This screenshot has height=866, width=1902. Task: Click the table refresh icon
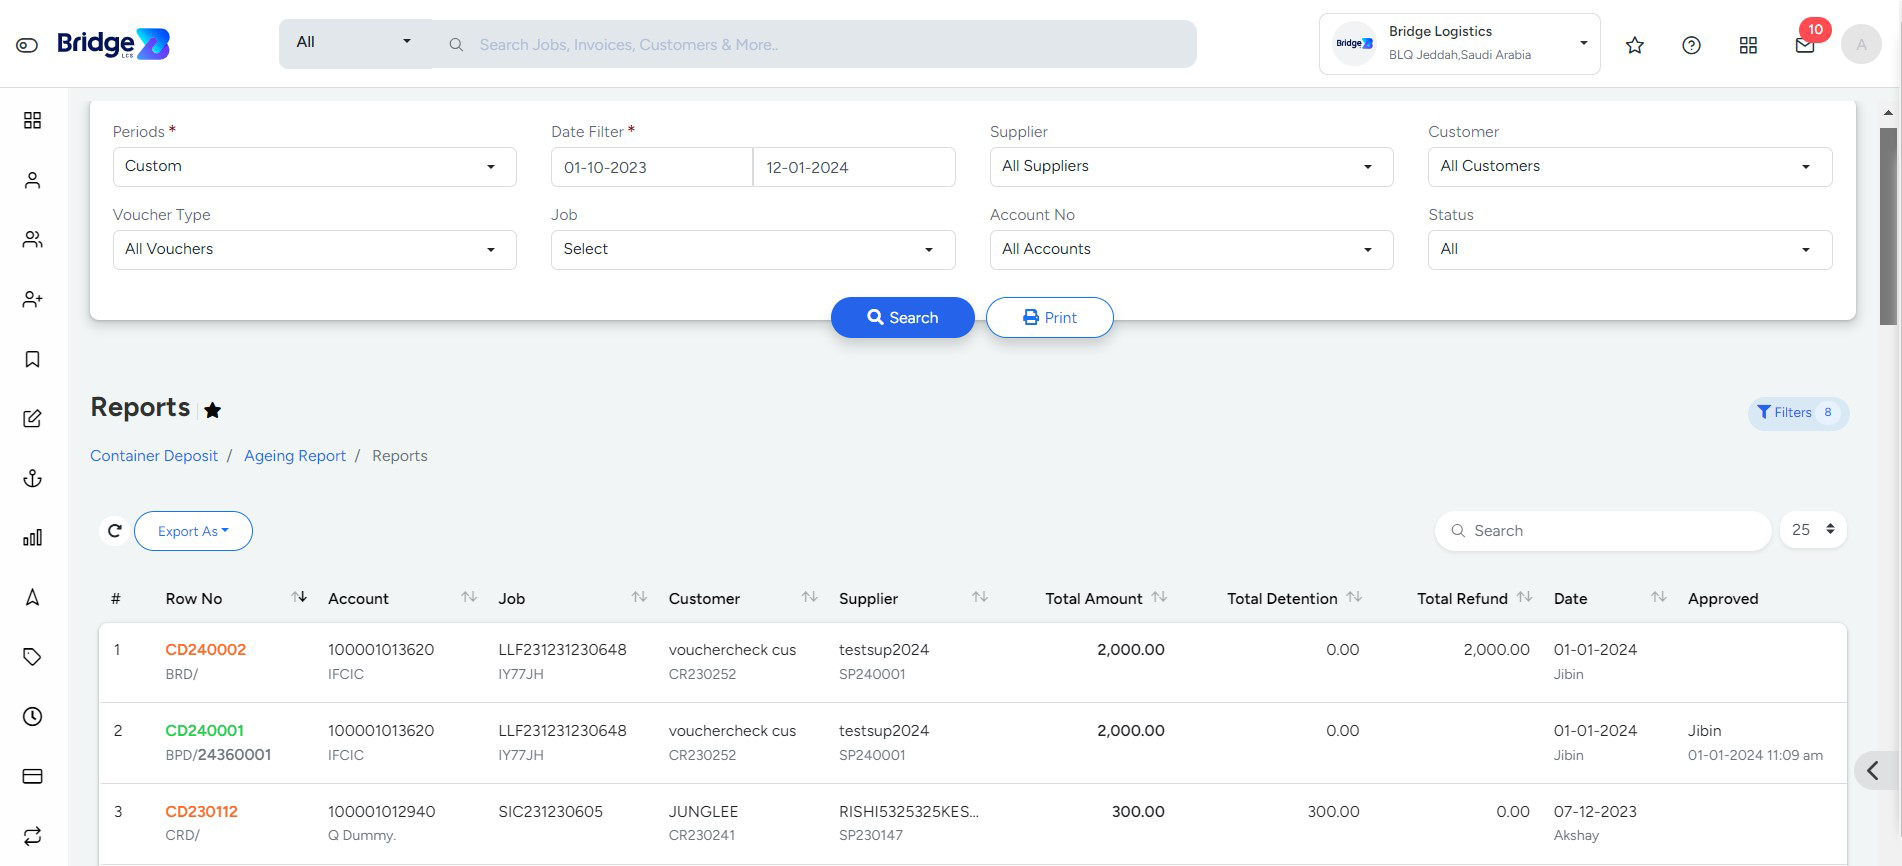pyautogui.click(x=115, y=531)
